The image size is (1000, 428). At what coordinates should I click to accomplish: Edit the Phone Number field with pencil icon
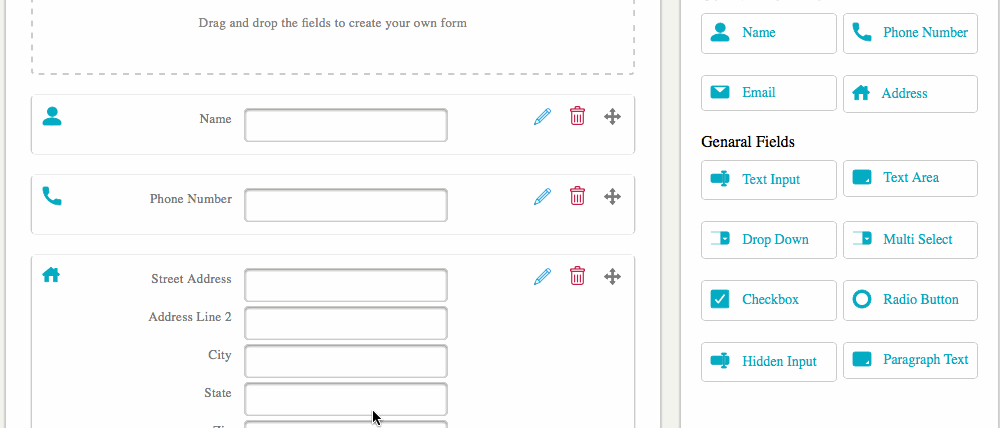point(542,196)
